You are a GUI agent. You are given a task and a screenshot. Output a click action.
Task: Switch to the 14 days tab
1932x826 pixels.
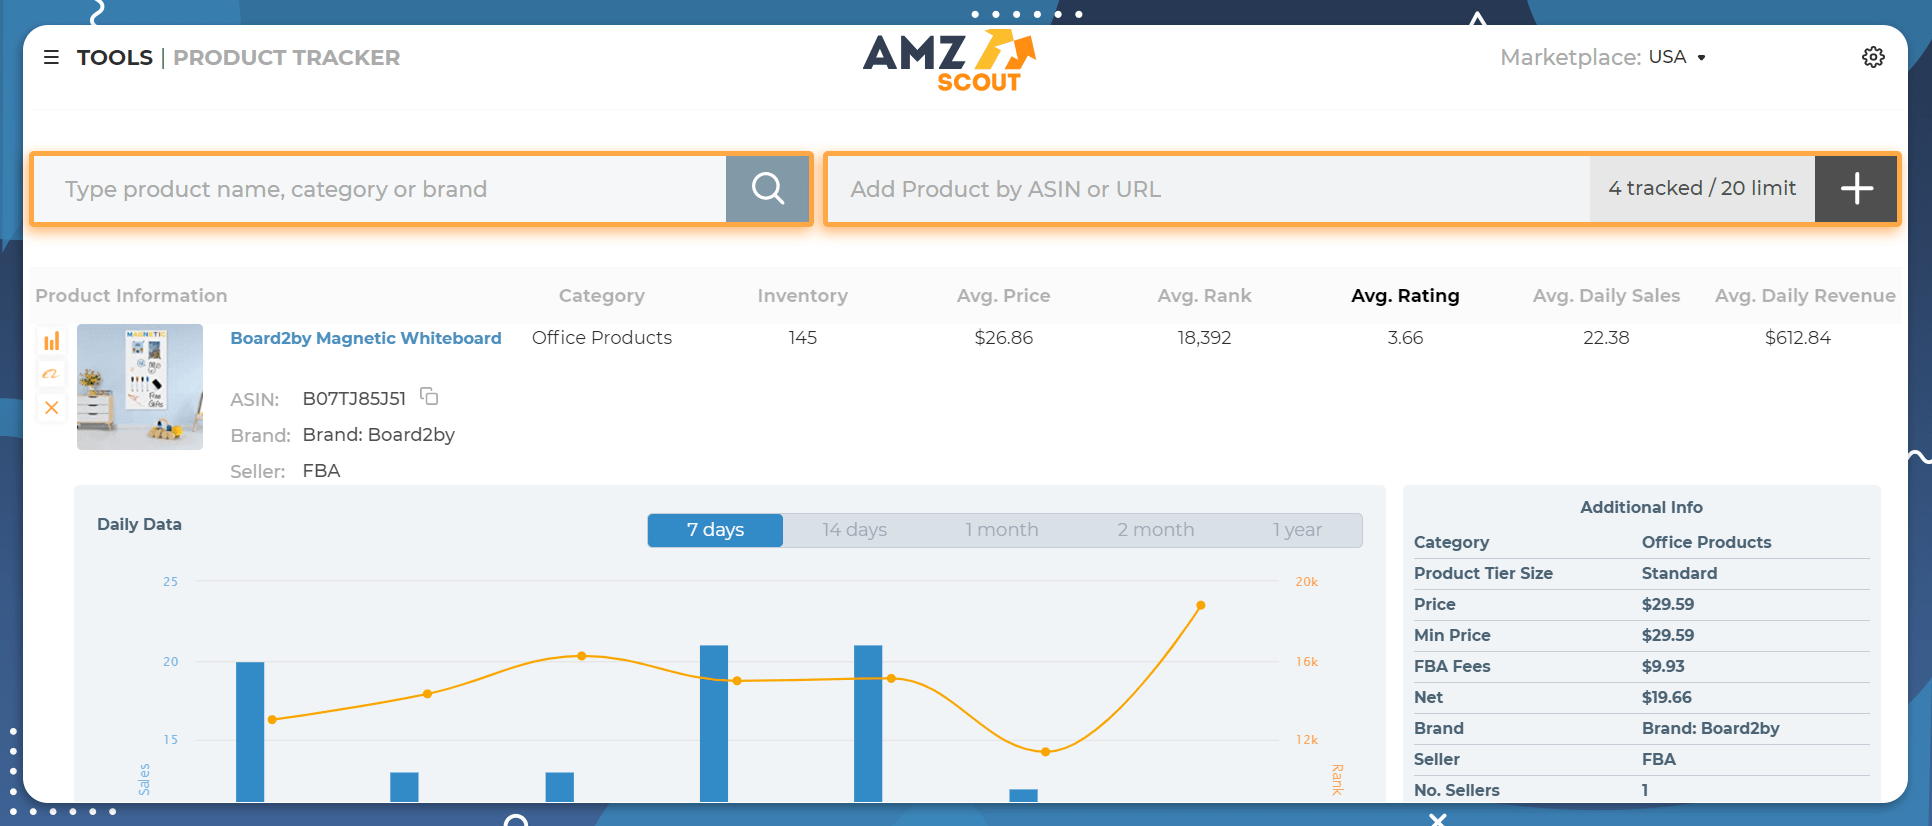[x=854, y=530]
